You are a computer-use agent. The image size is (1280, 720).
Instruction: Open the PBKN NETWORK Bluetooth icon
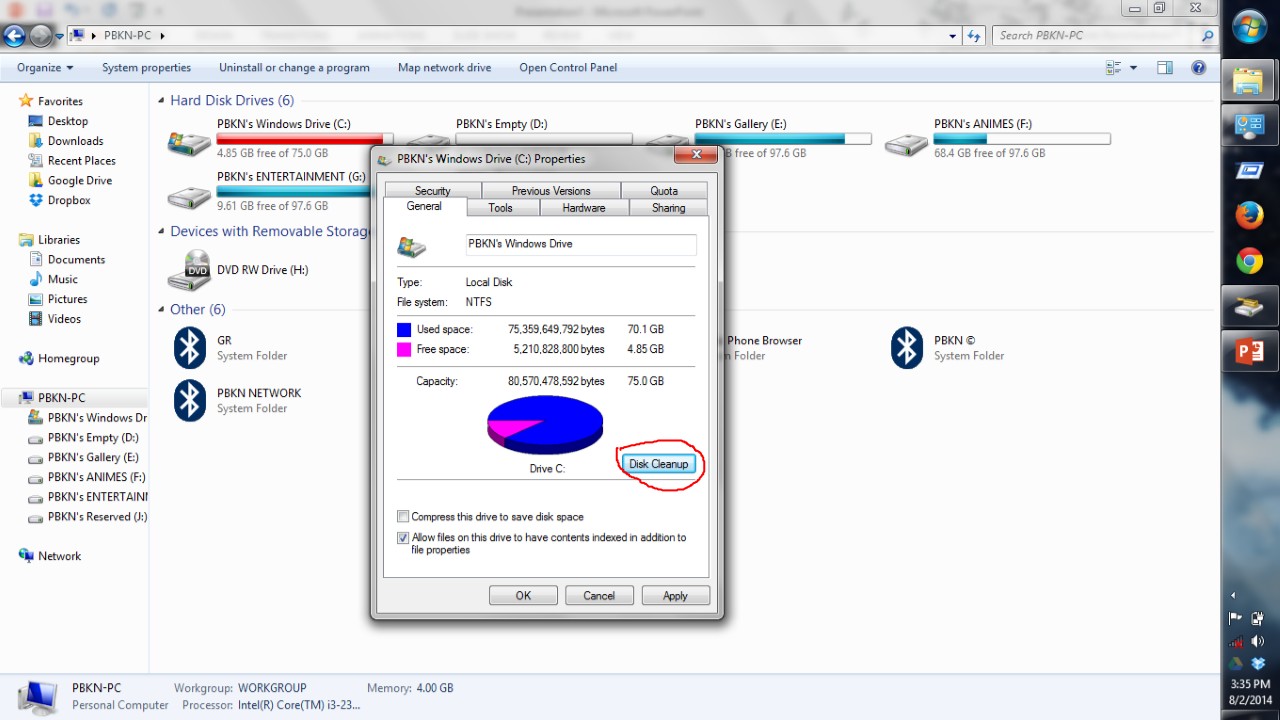click(x=190, y=400)
